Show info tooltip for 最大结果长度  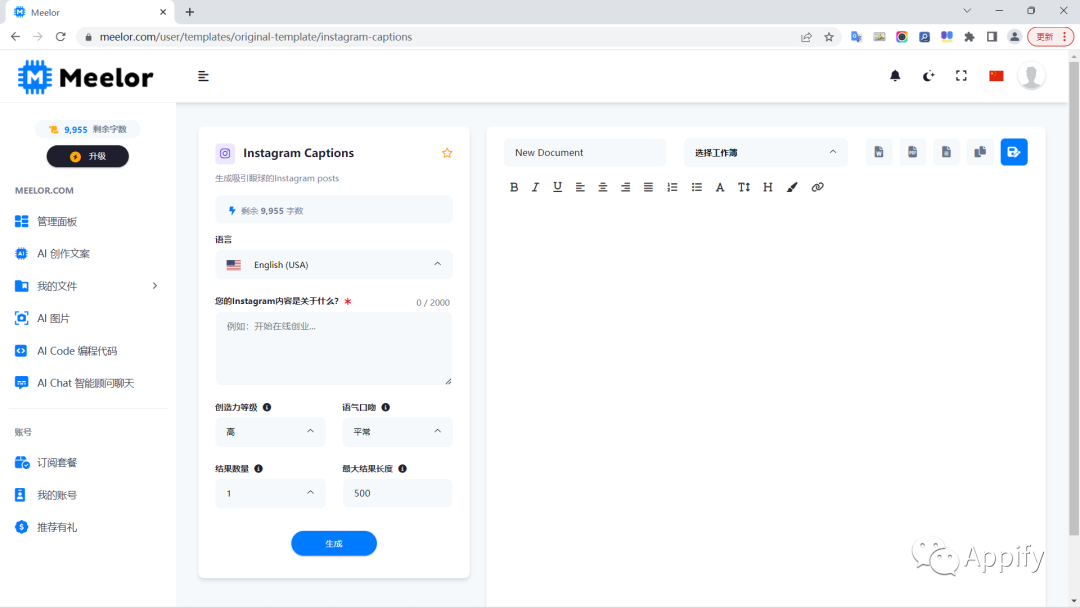(x=402, y=468)
